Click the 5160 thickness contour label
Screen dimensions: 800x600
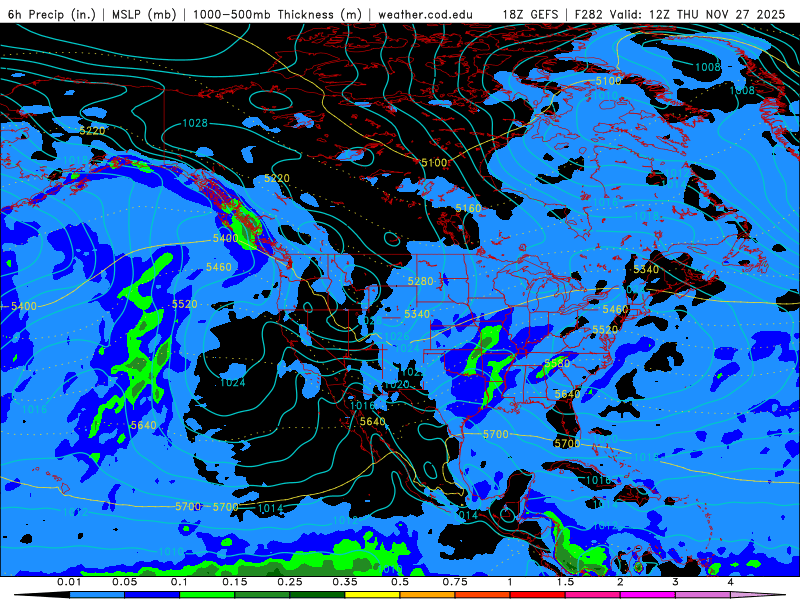(x=468, y=208)
